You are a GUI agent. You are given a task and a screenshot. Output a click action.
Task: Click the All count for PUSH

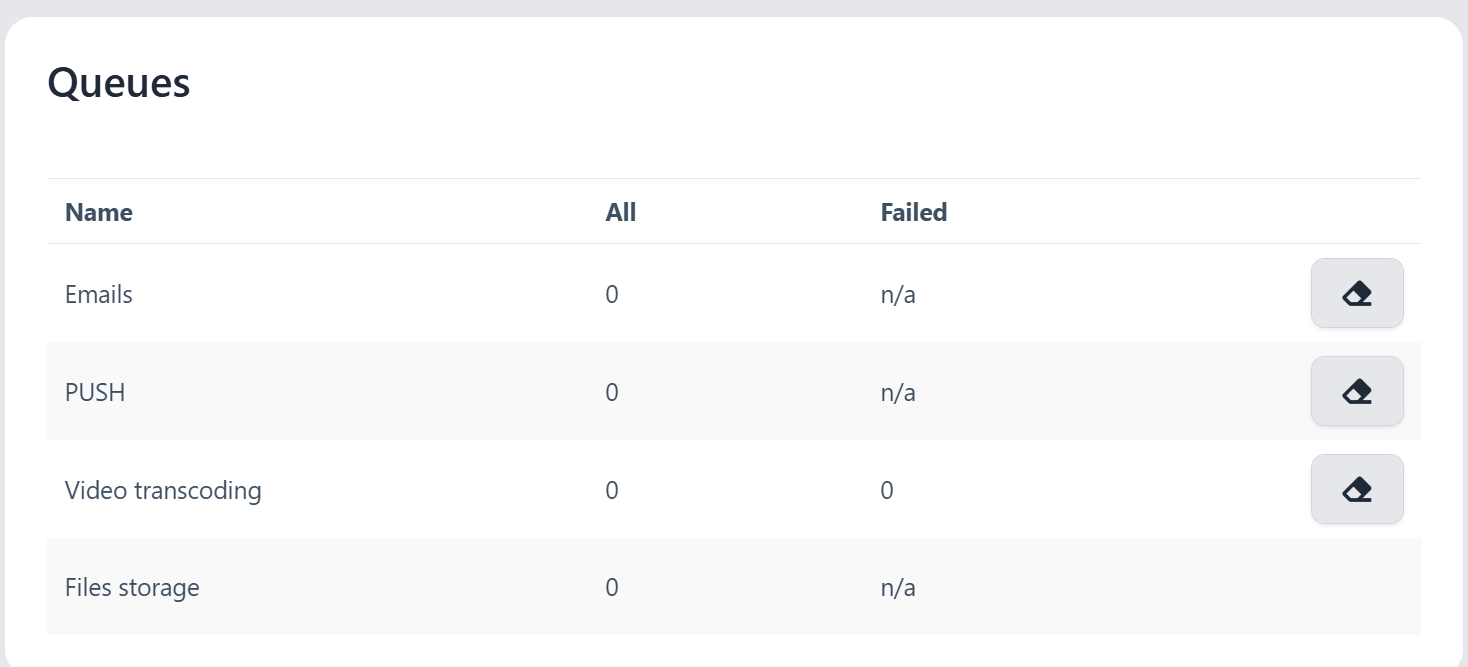pyautogui.click(x=612, y=393)
